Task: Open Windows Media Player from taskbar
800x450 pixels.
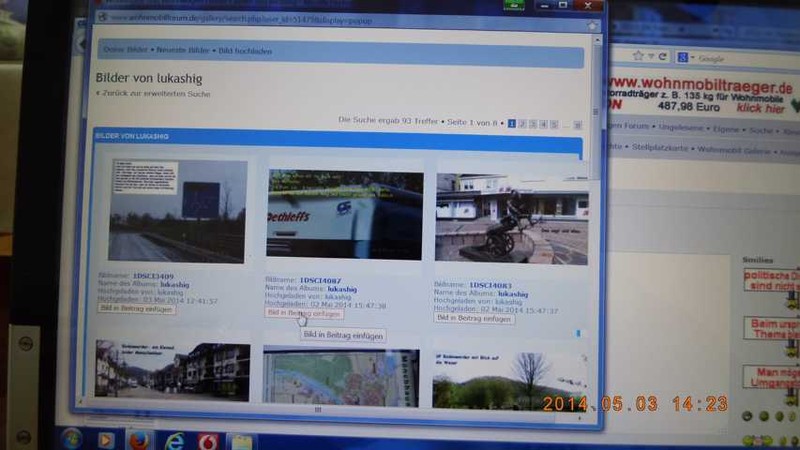Action: 106,439
